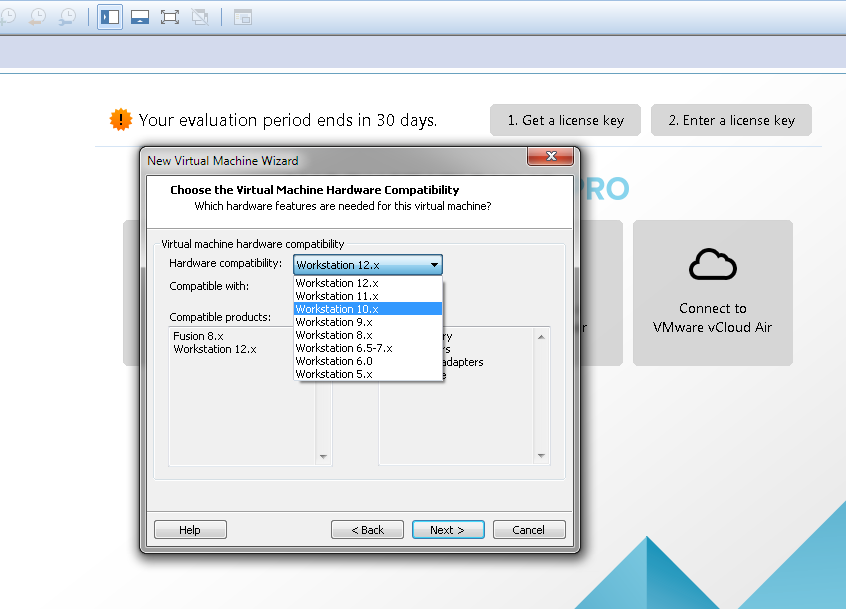846x609 pixels.
Task: Click up arrow of limitations list scrollbar
Action: pyautogui.click(x=541, y=337)
